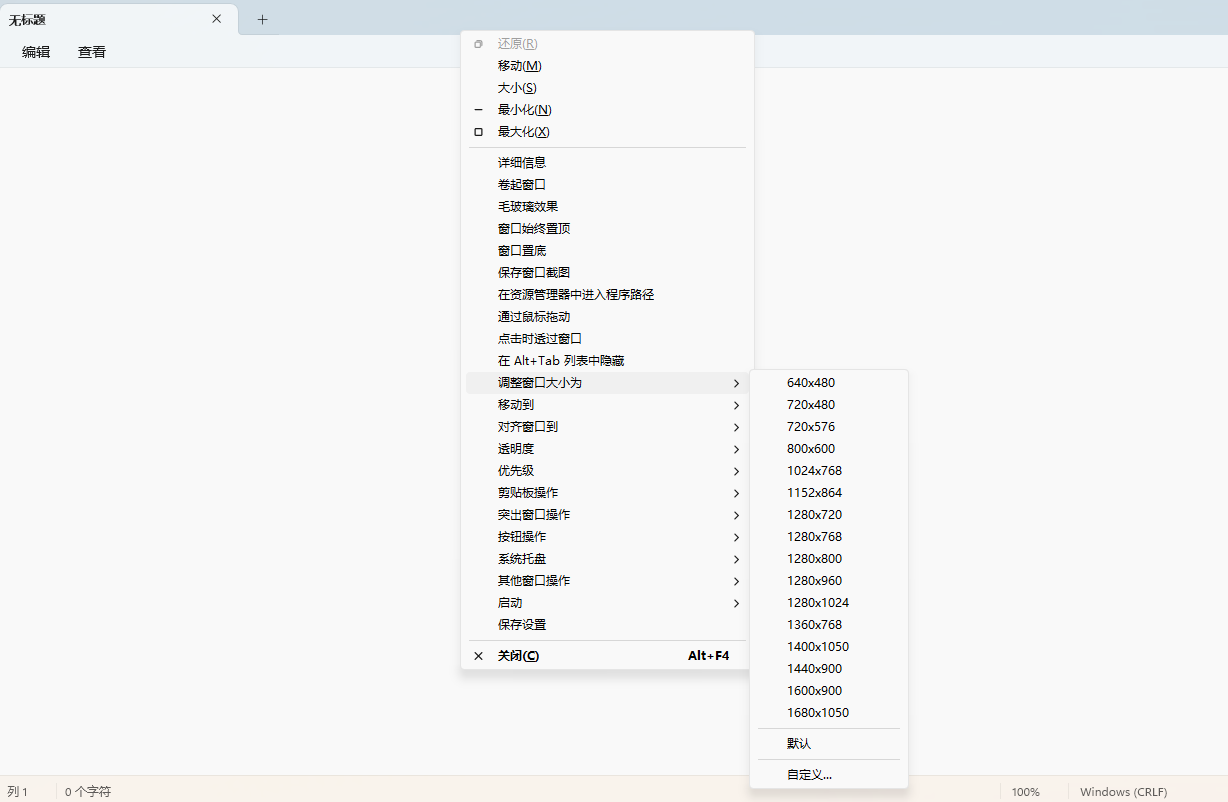Choose 在资源管理器中进入程序路径
The width and height of the screenshot is (1228, 802).
[607, 294]
